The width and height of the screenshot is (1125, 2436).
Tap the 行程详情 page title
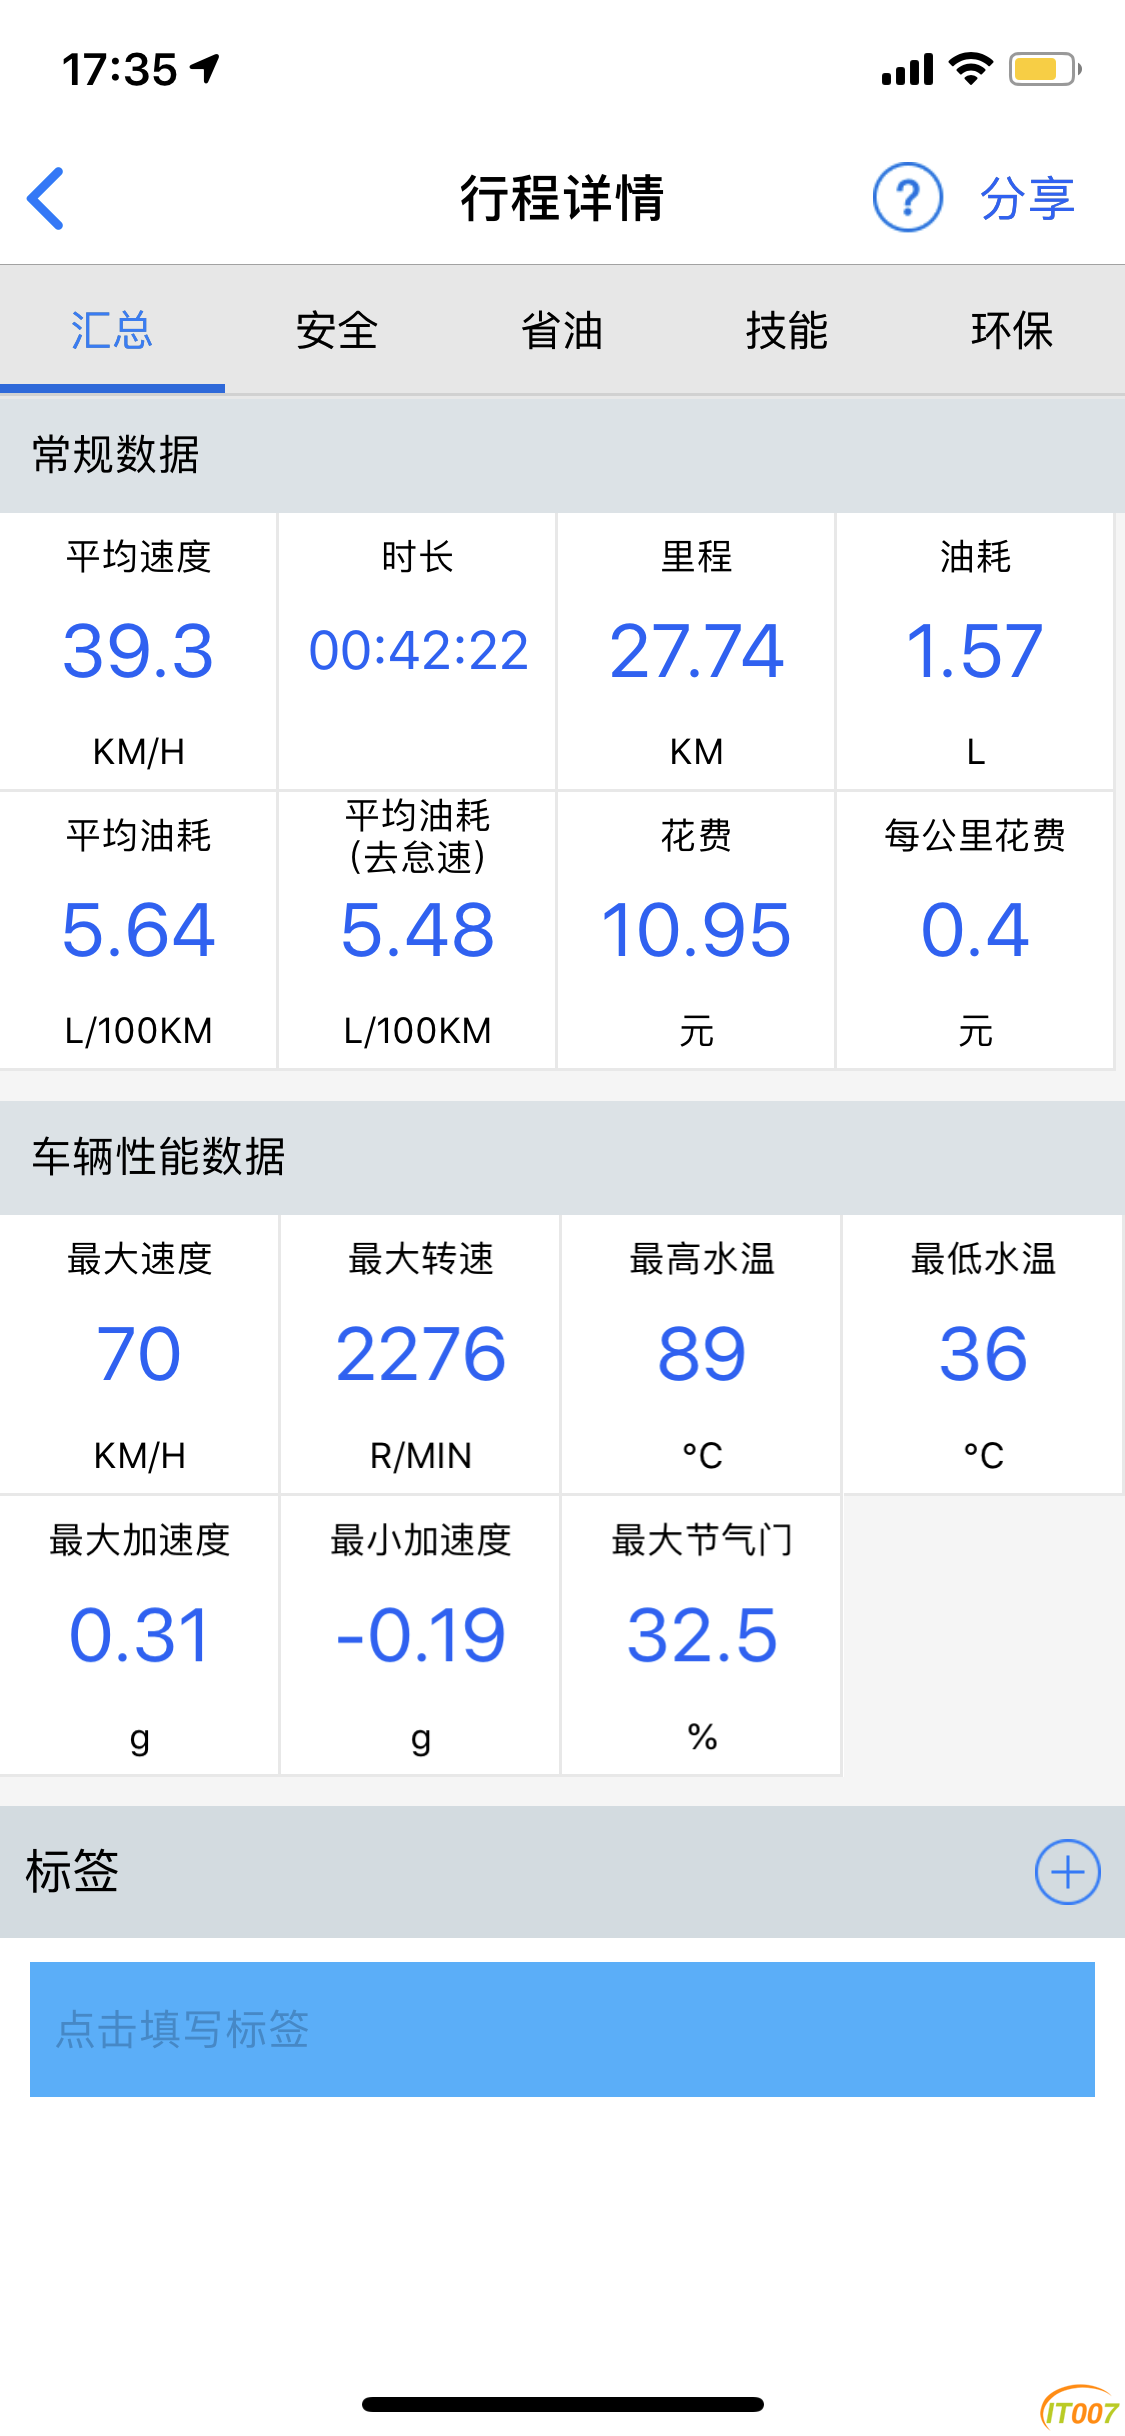pos(562,198)
